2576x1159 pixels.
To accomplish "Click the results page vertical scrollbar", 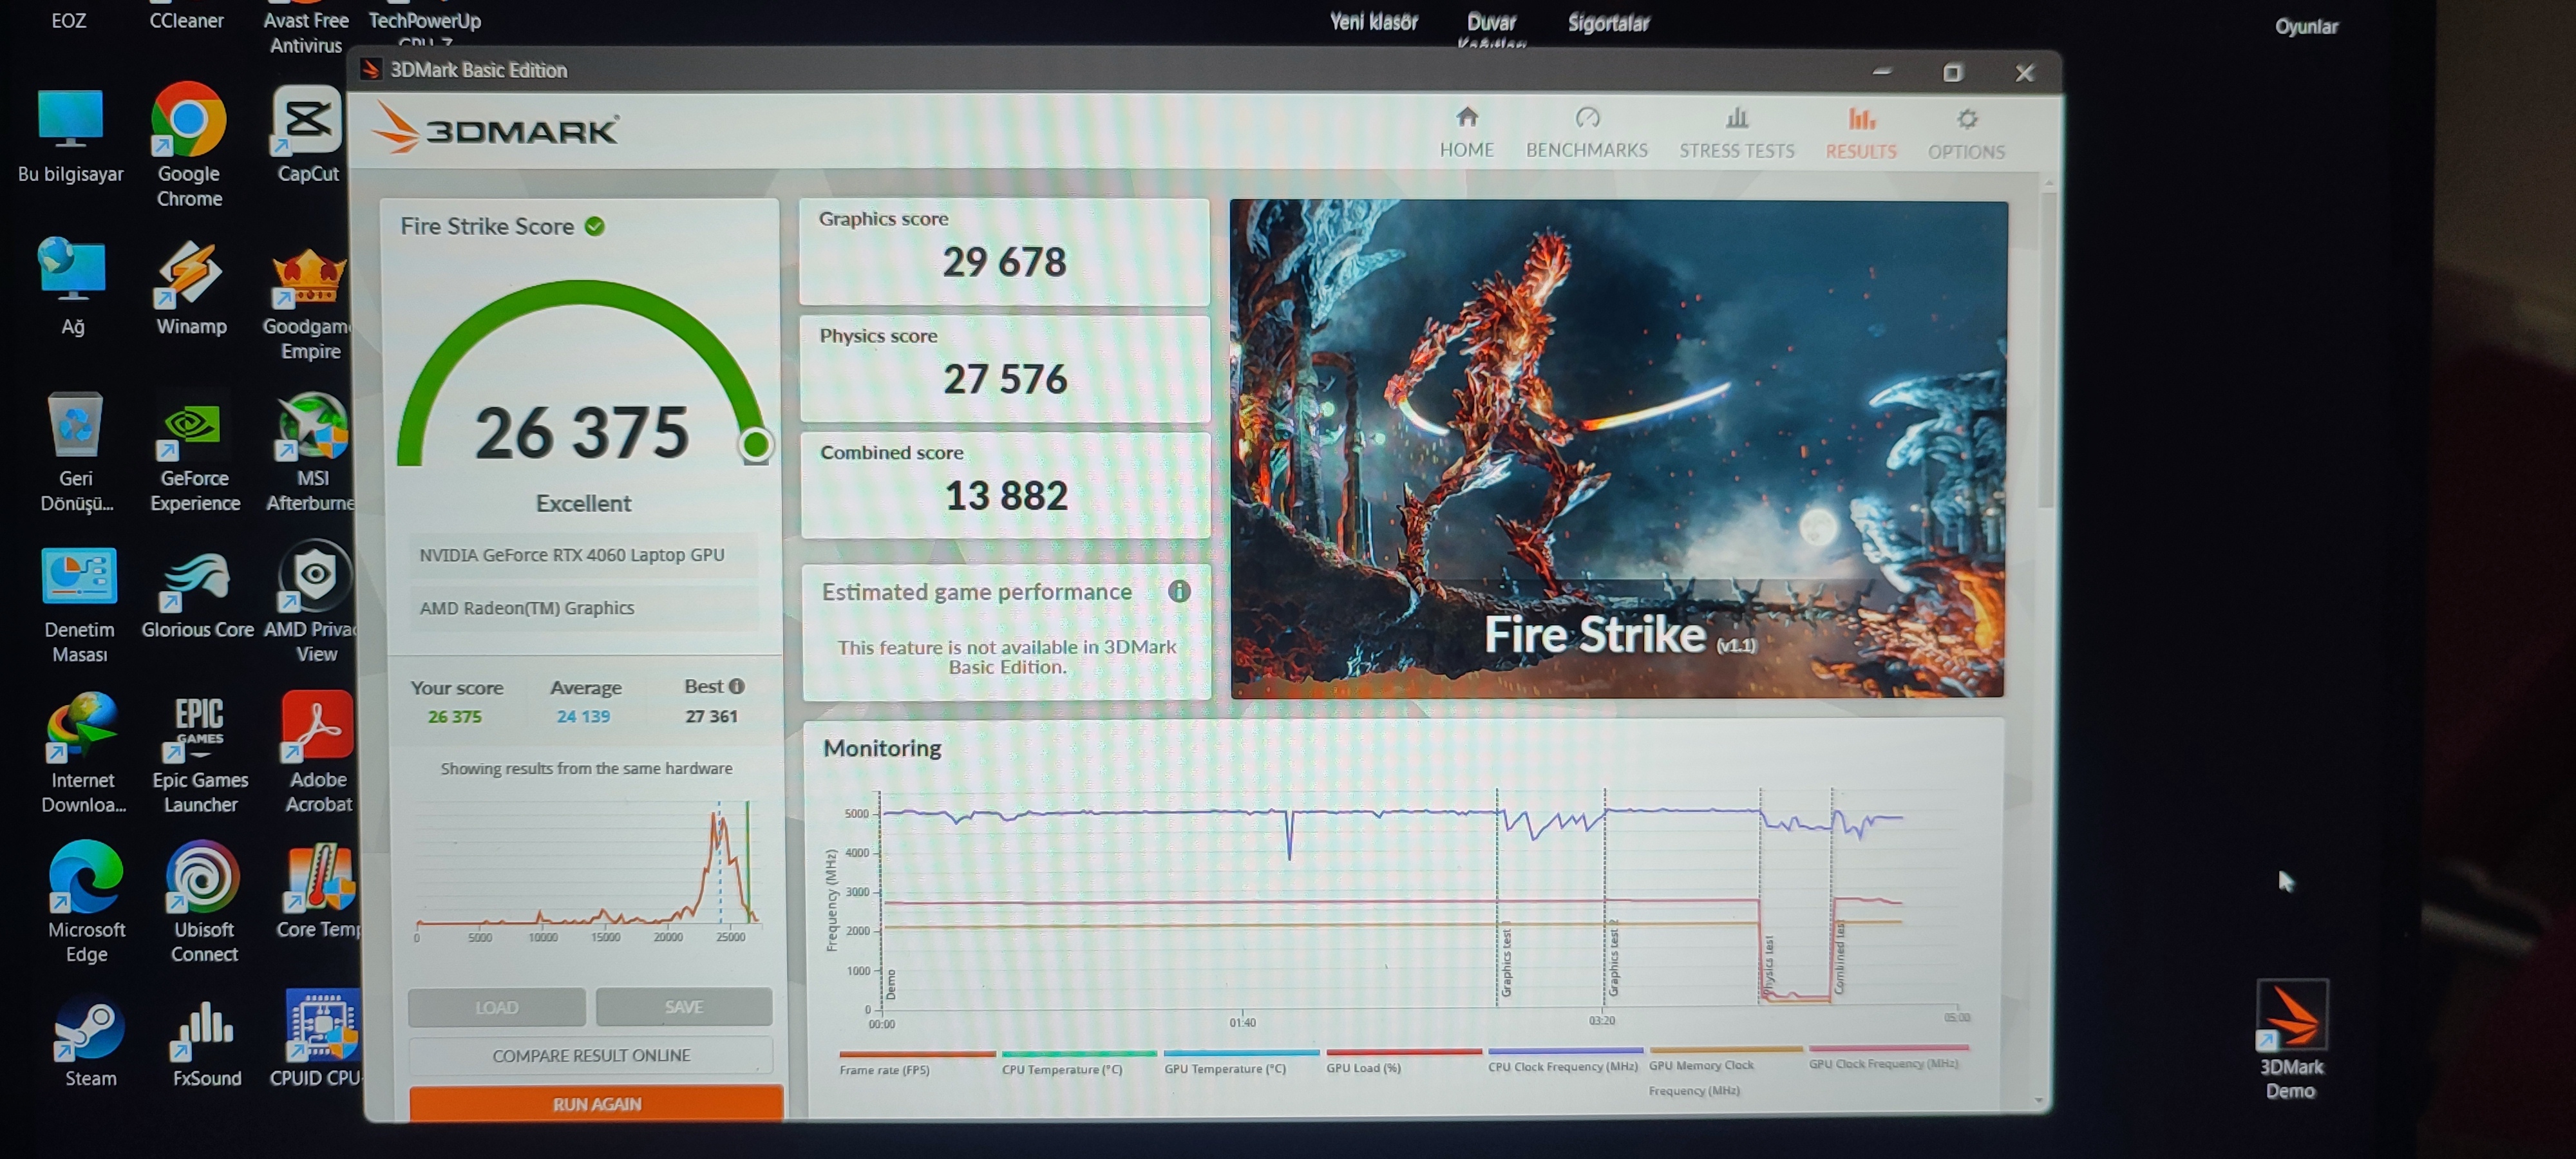I will click(x=2047, y=350).
